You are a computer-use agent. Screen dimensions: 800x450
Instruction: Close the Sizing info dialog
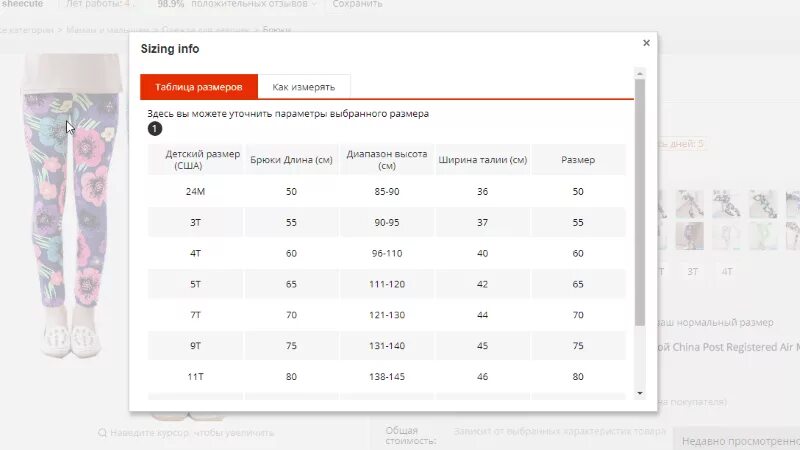point(646,43)
